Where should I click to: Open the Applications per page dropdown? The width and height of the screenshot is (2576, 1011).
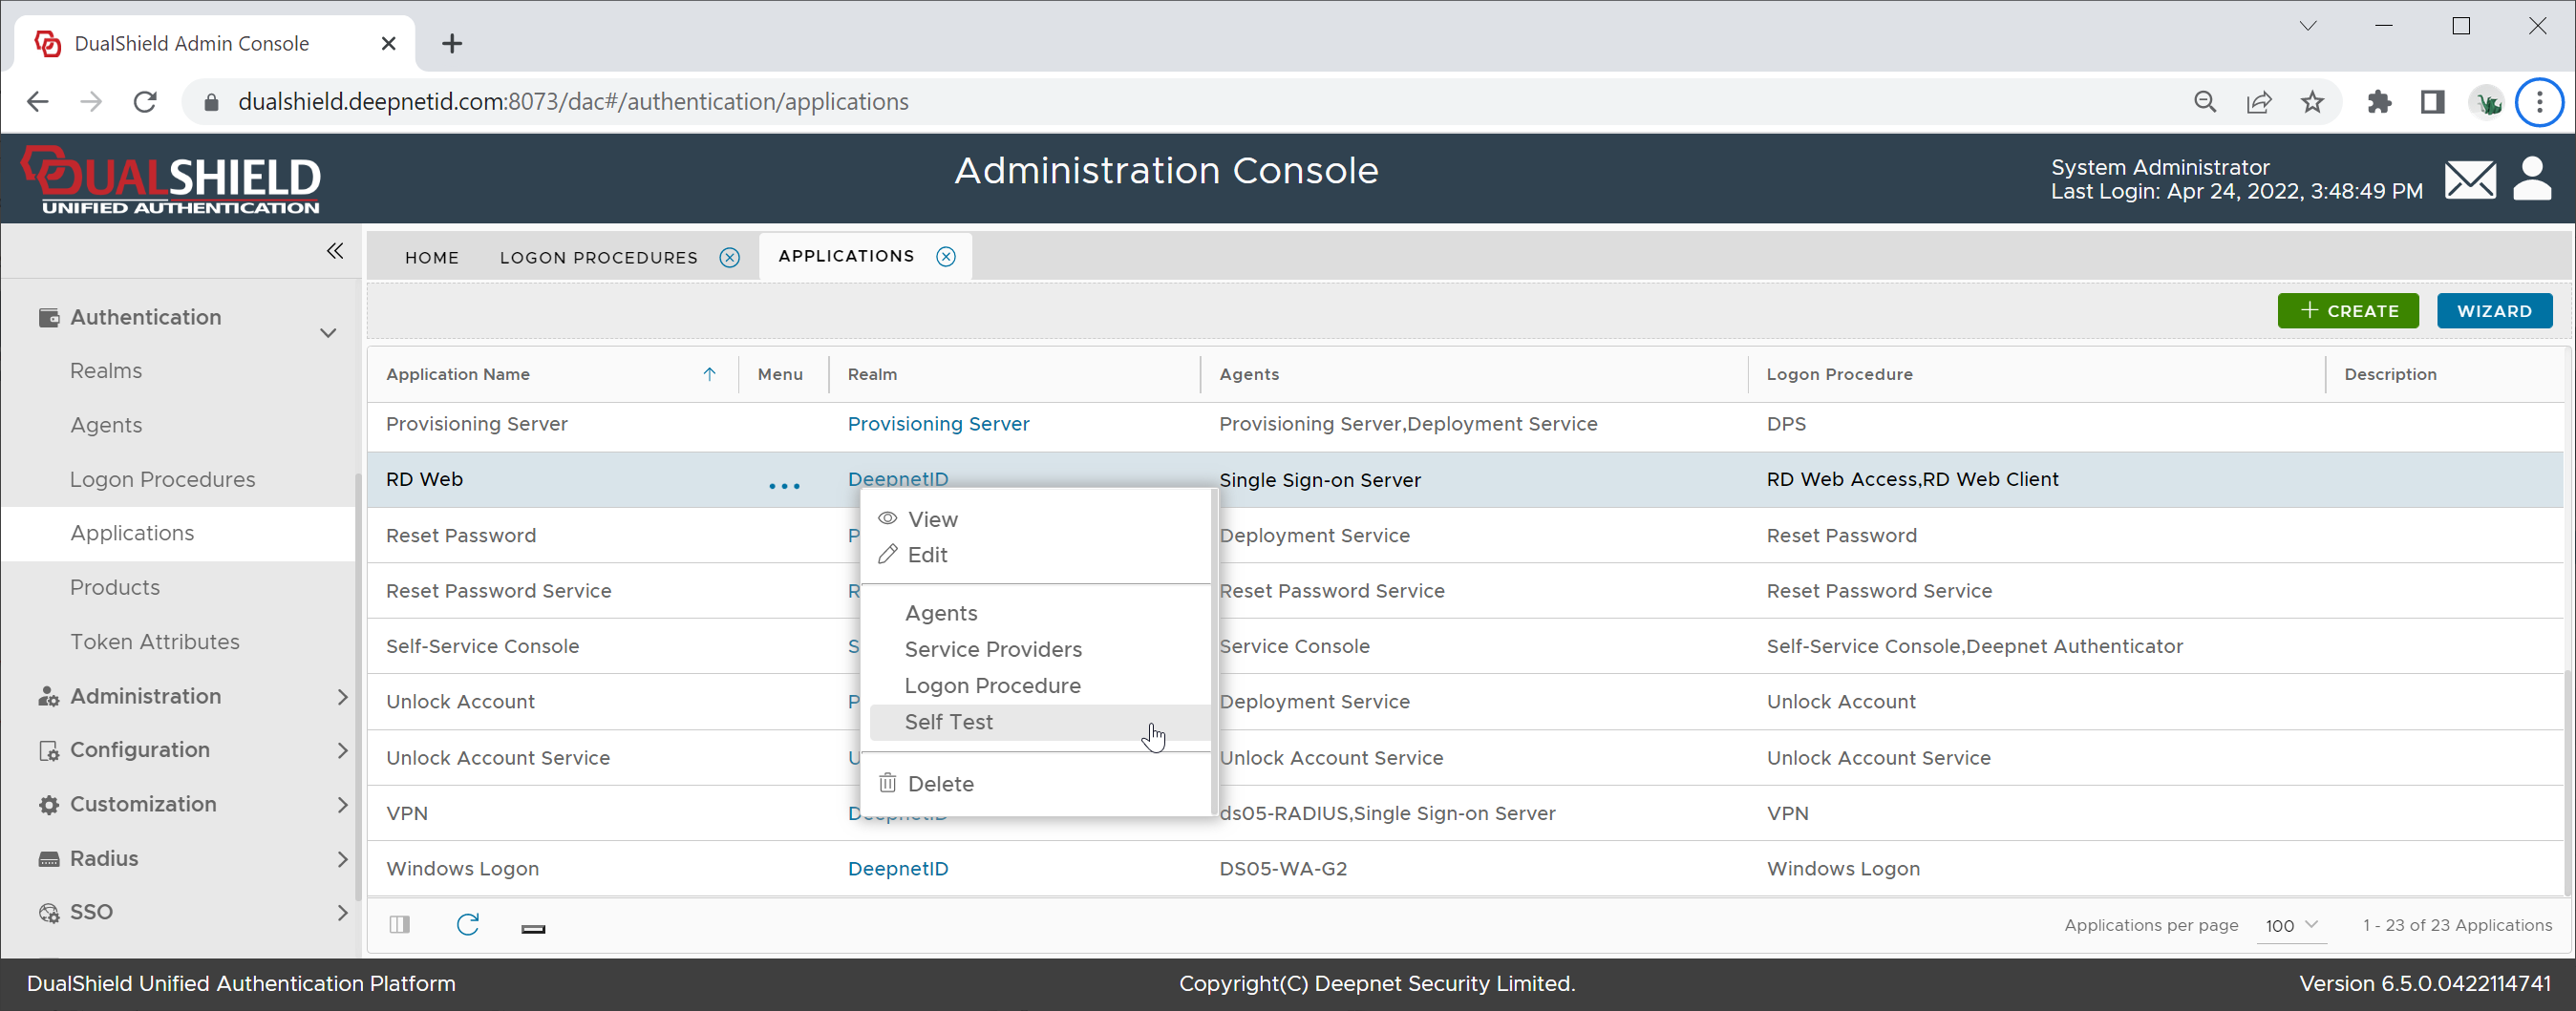[2291, 925]
